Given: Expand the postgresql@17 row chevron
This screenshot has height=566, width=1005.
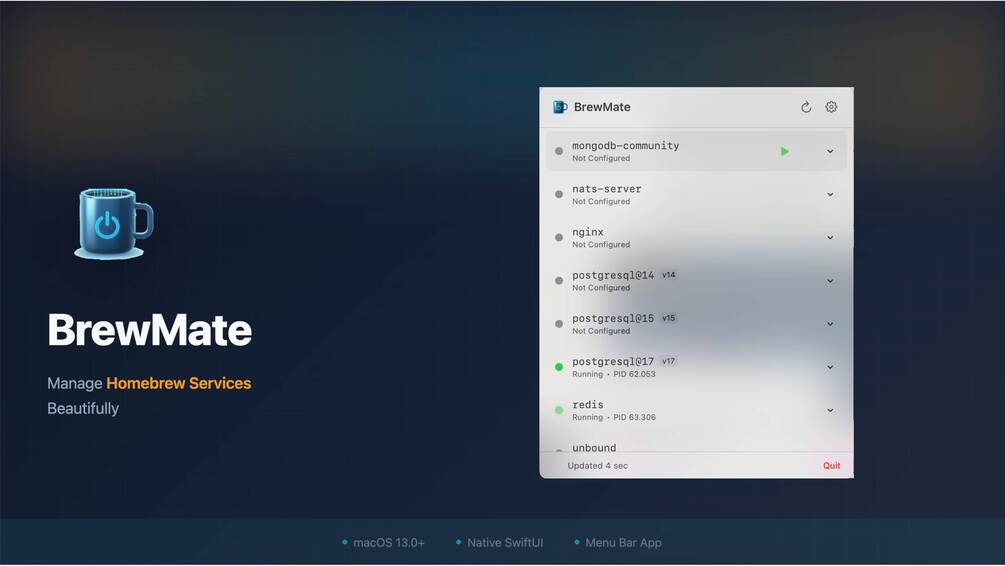Looking at the screenshot, I should click(x=830, y=367).
